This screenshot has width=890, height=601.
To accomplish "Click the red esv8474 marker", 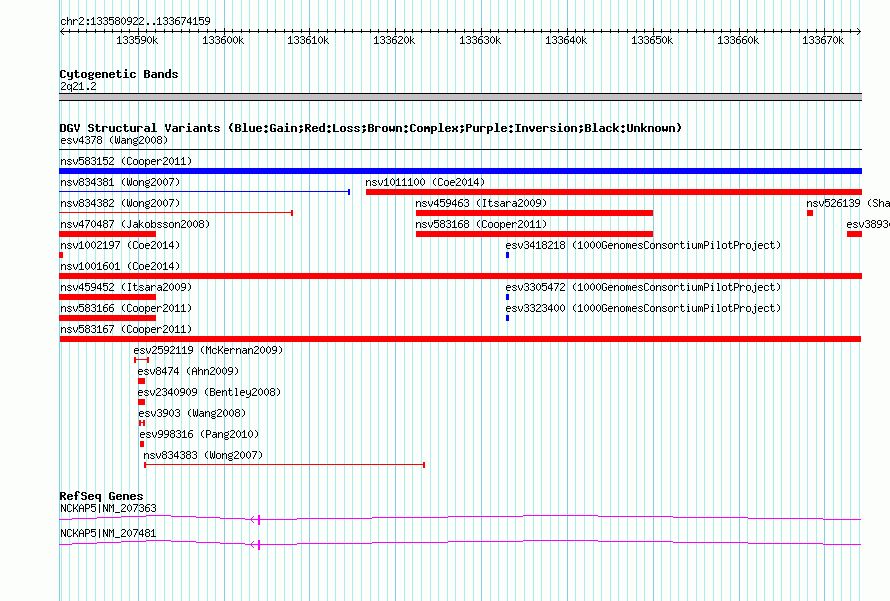I will click(x=141, y=381).
